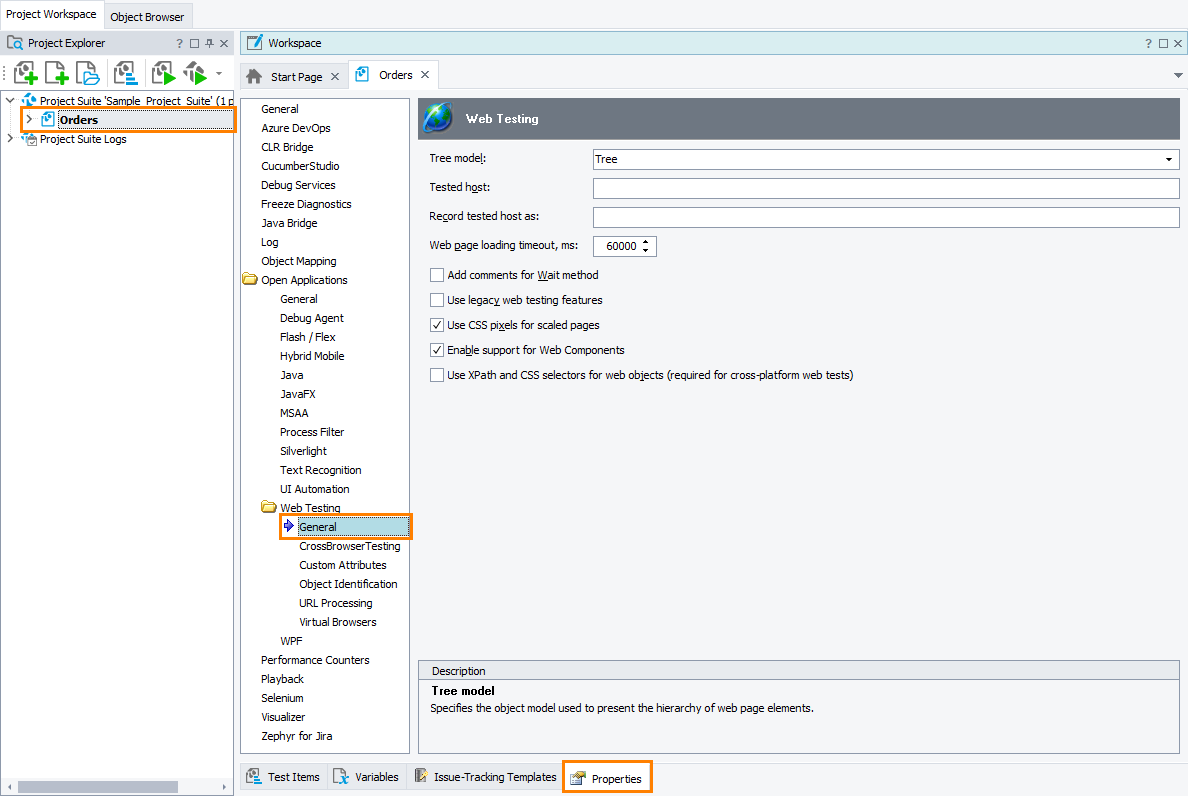Open the Tree model combo box

point(886,159)
